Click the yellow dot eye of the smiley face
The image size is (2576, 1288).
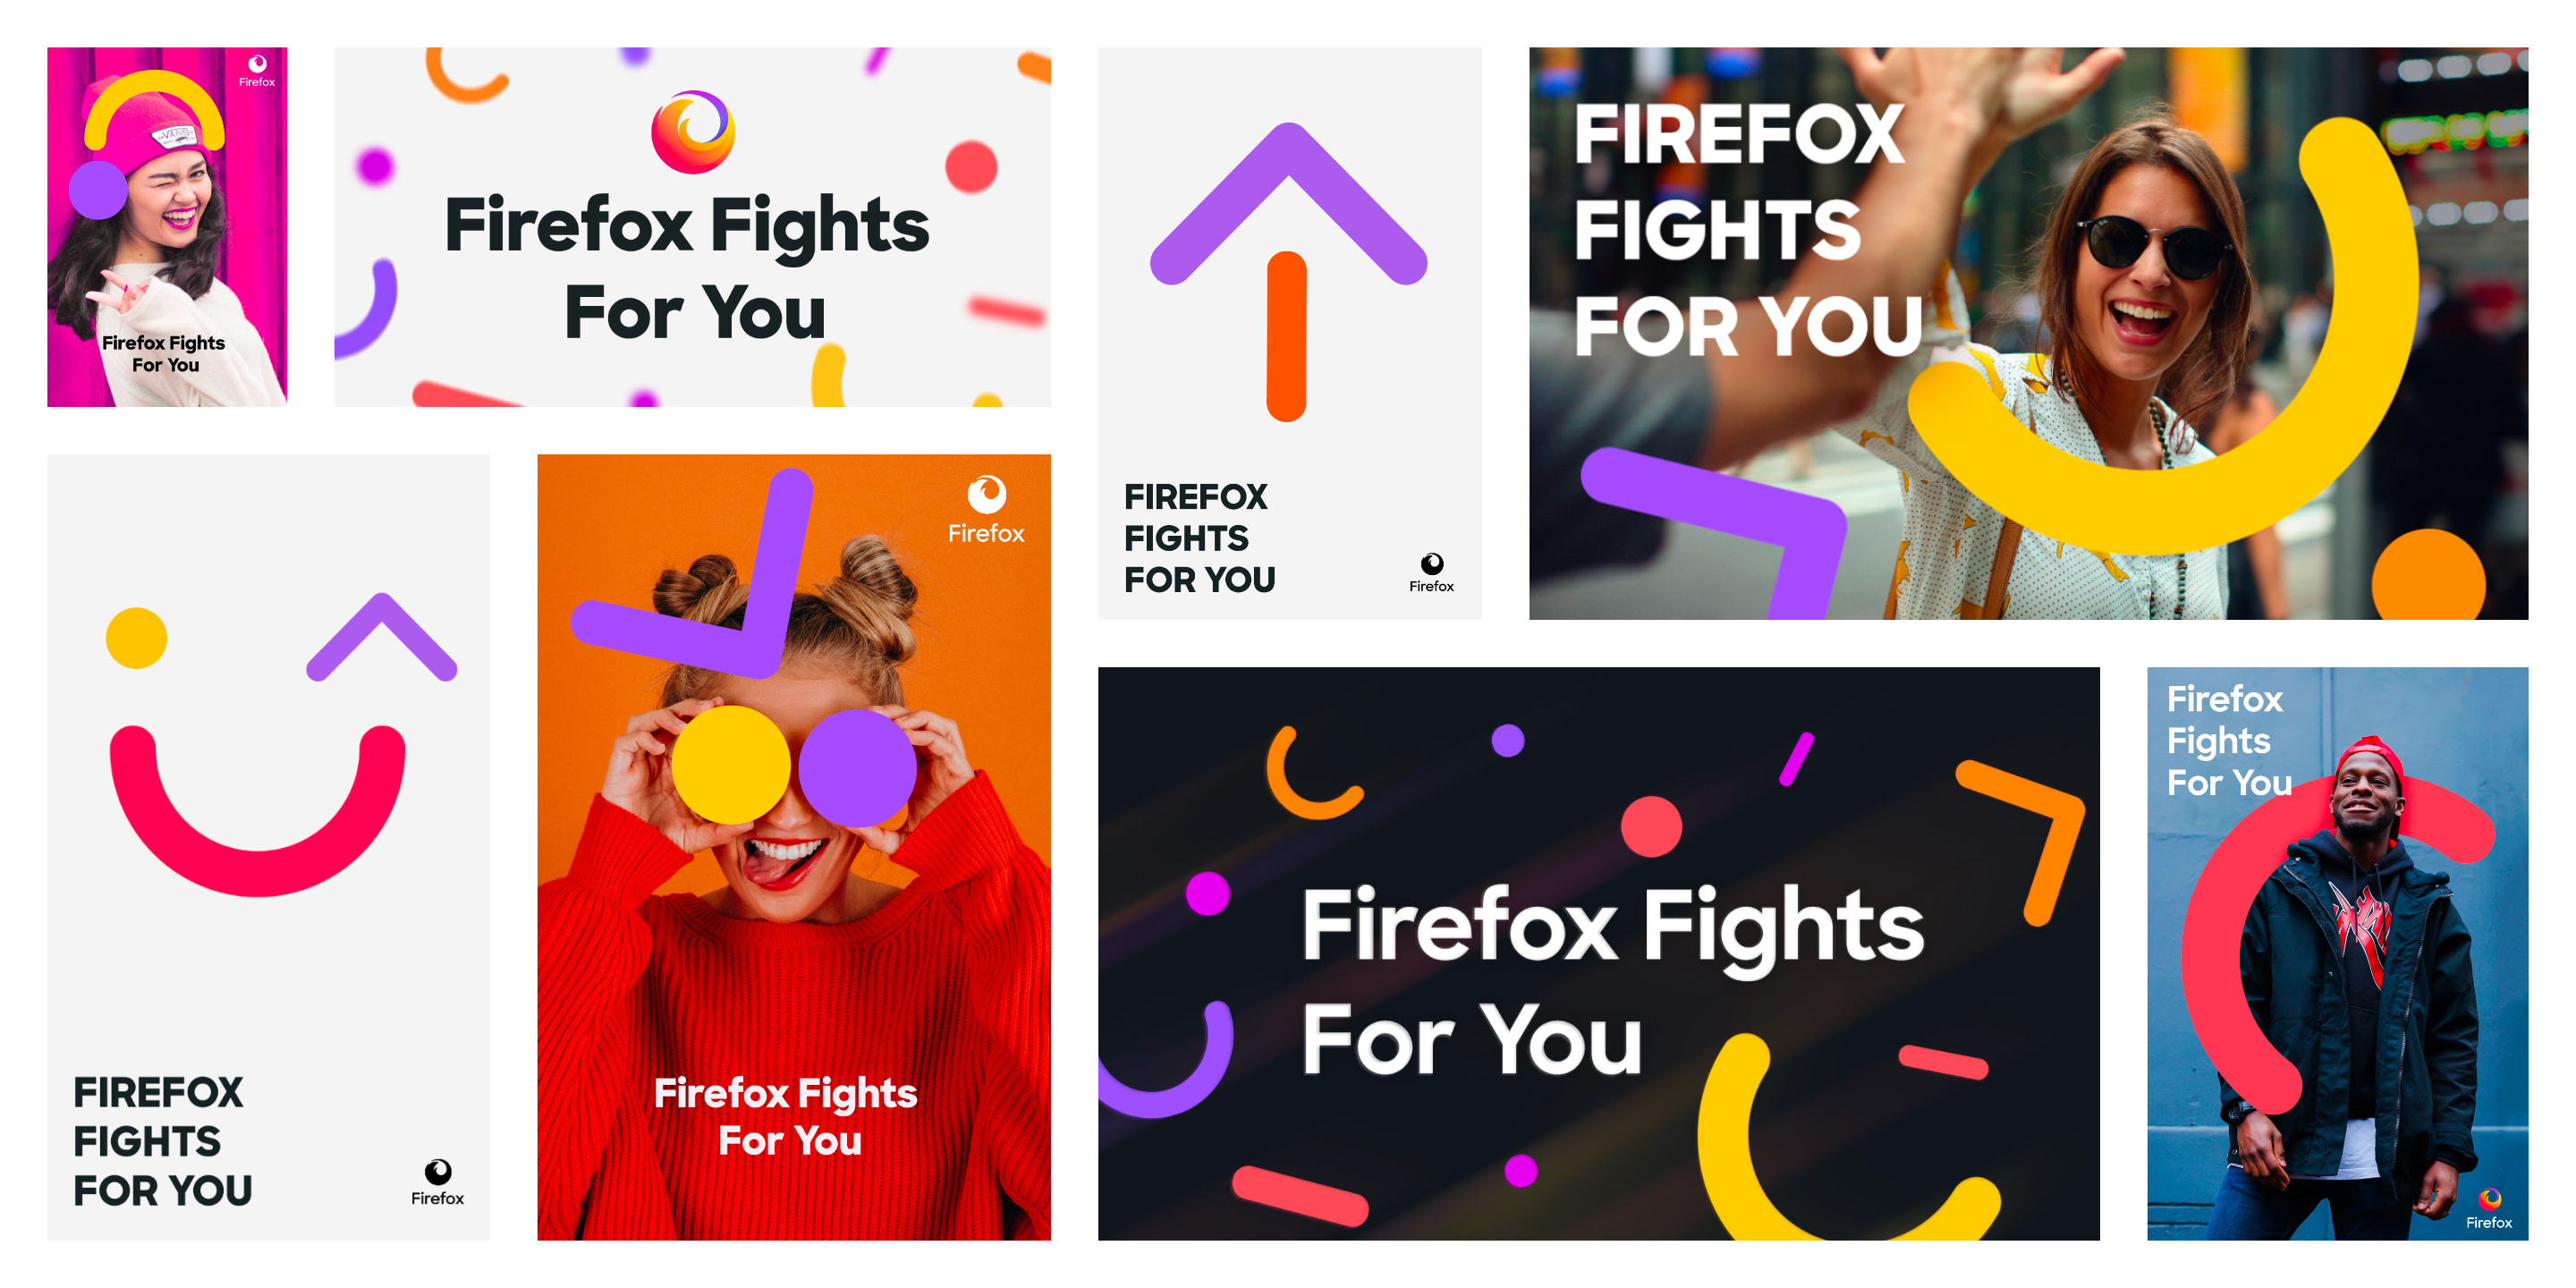coord(136,637)
